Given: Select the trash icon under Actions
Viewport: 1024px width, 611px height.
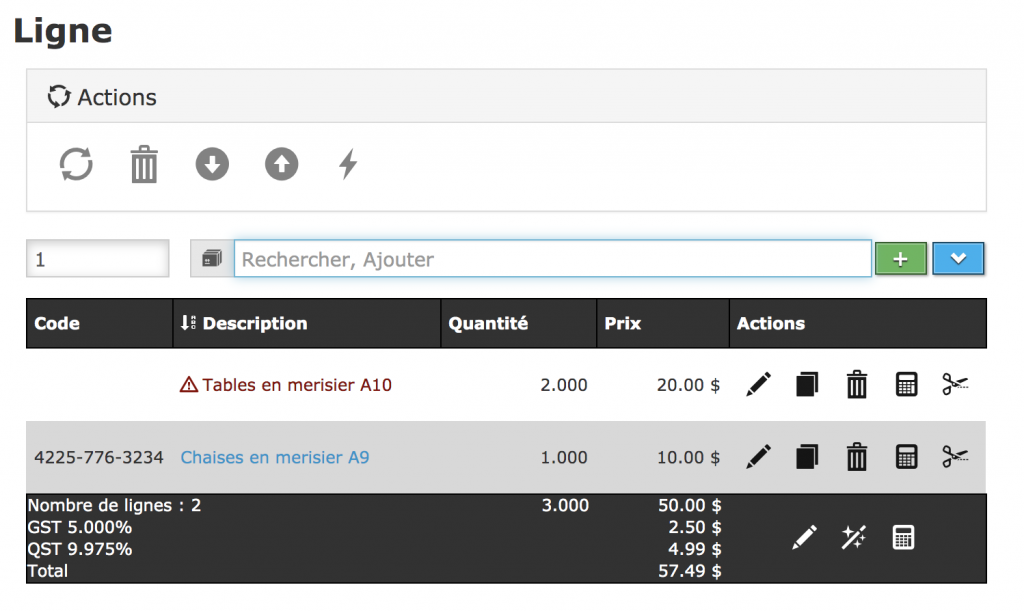Looking at the screenshot, I should [144, 163].
